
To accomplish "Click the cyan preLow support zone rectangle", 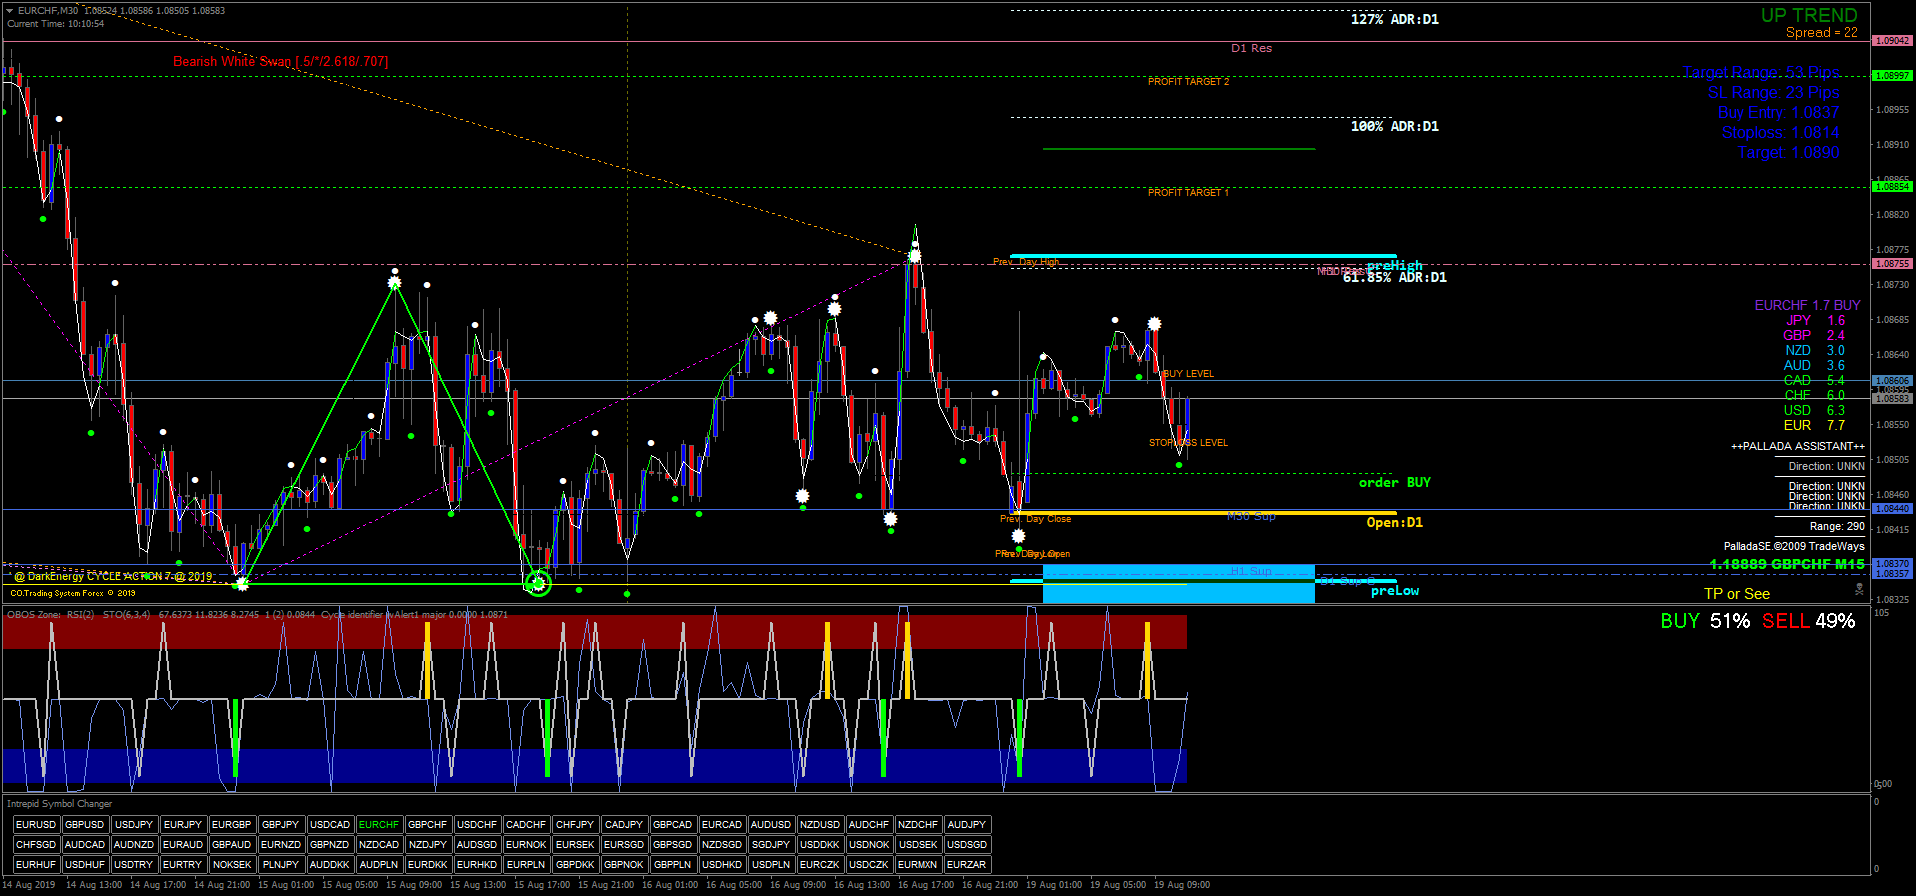I will pyautogui.click(x=1178, y=592).
